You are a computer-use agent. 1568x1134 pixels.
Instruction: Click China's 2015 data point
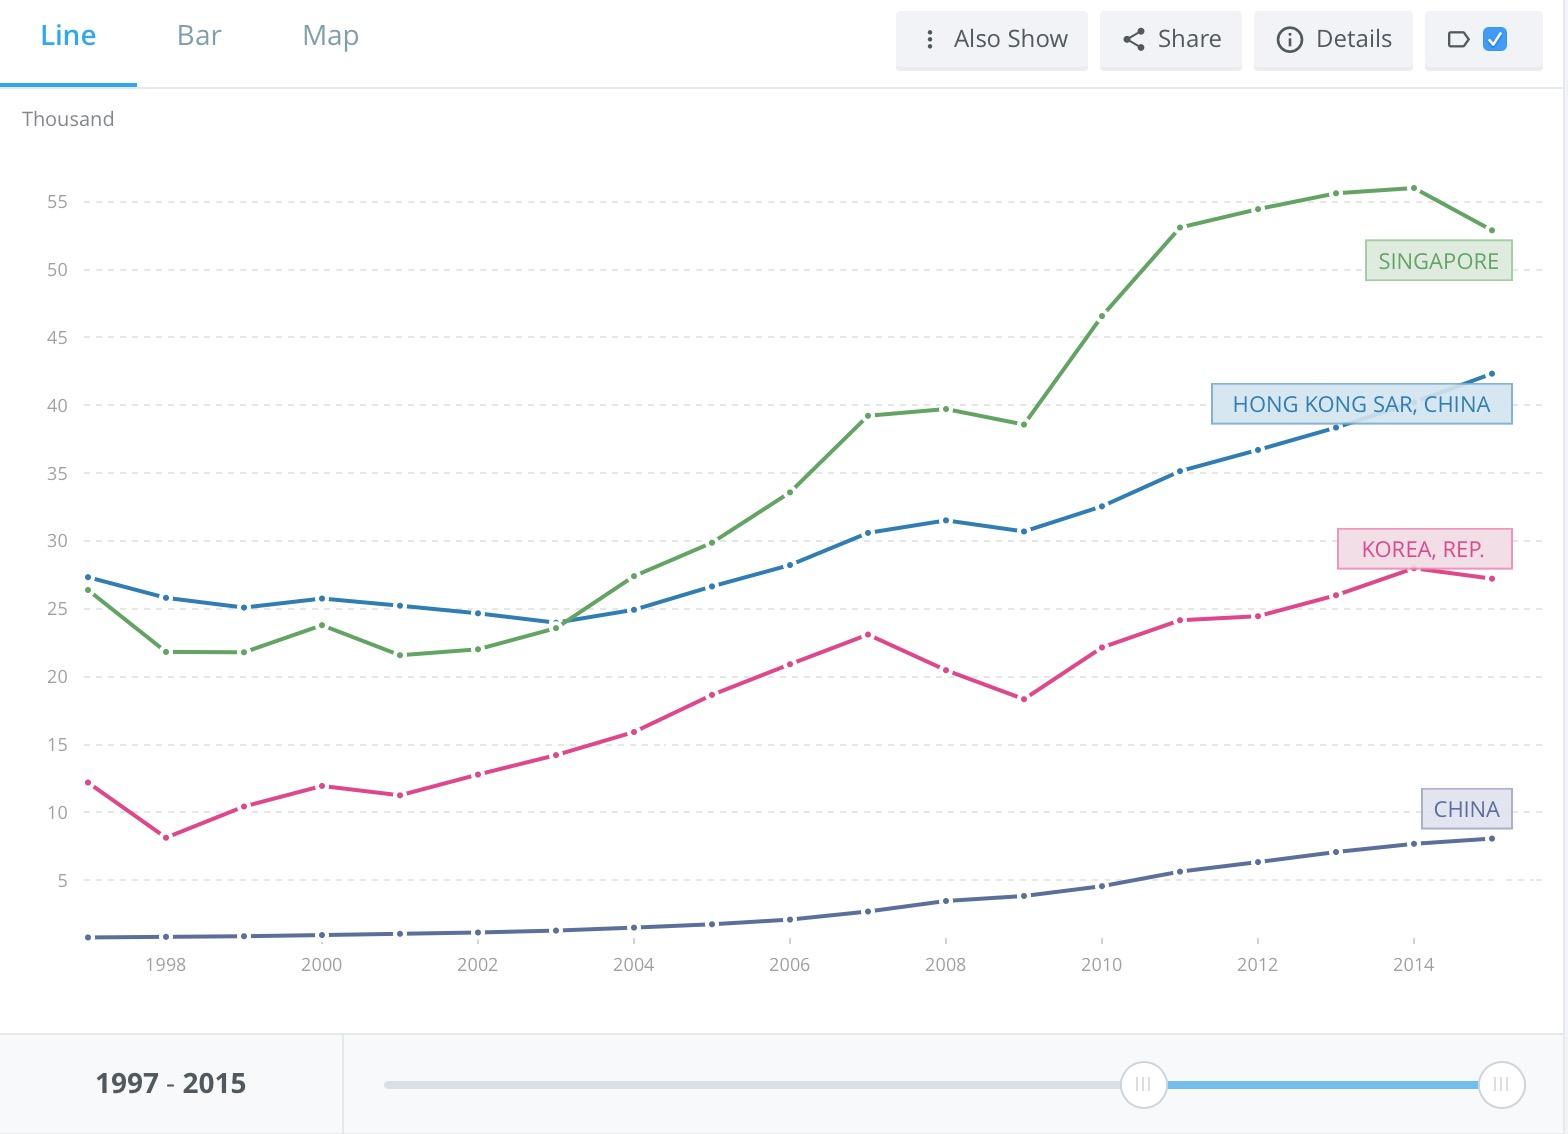(1492, 838)
